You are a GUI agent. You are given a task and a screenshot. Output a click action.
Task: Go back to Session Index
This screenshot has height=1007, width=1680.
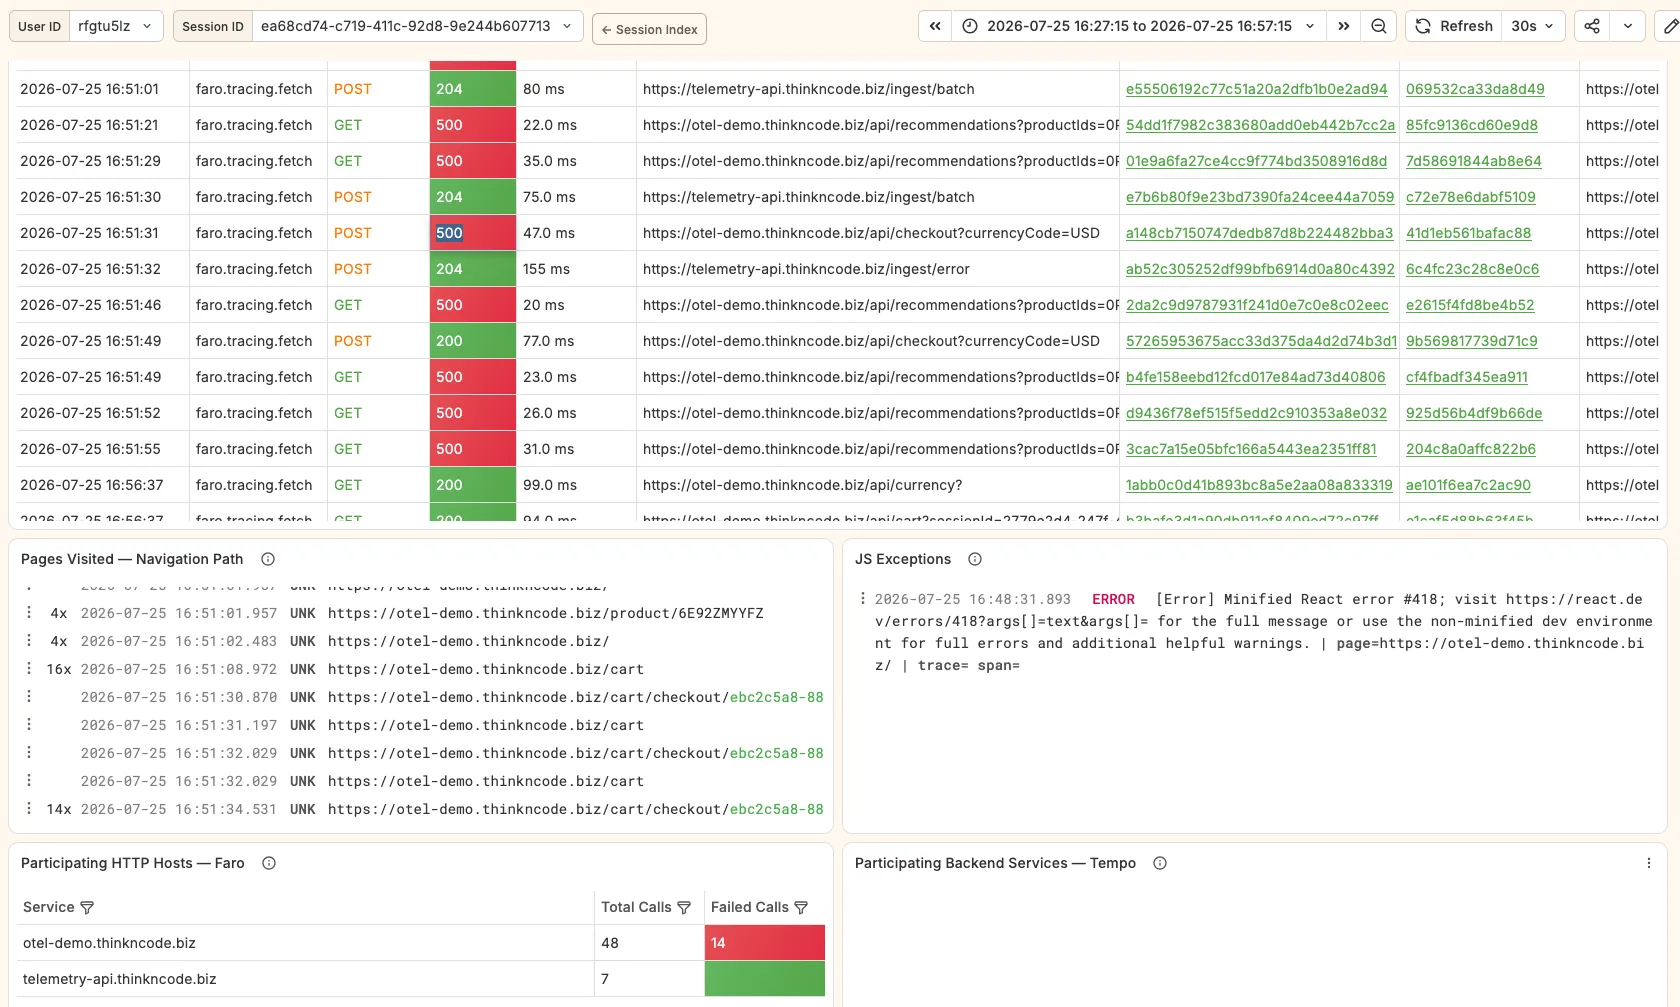click(x=649, y=29)
